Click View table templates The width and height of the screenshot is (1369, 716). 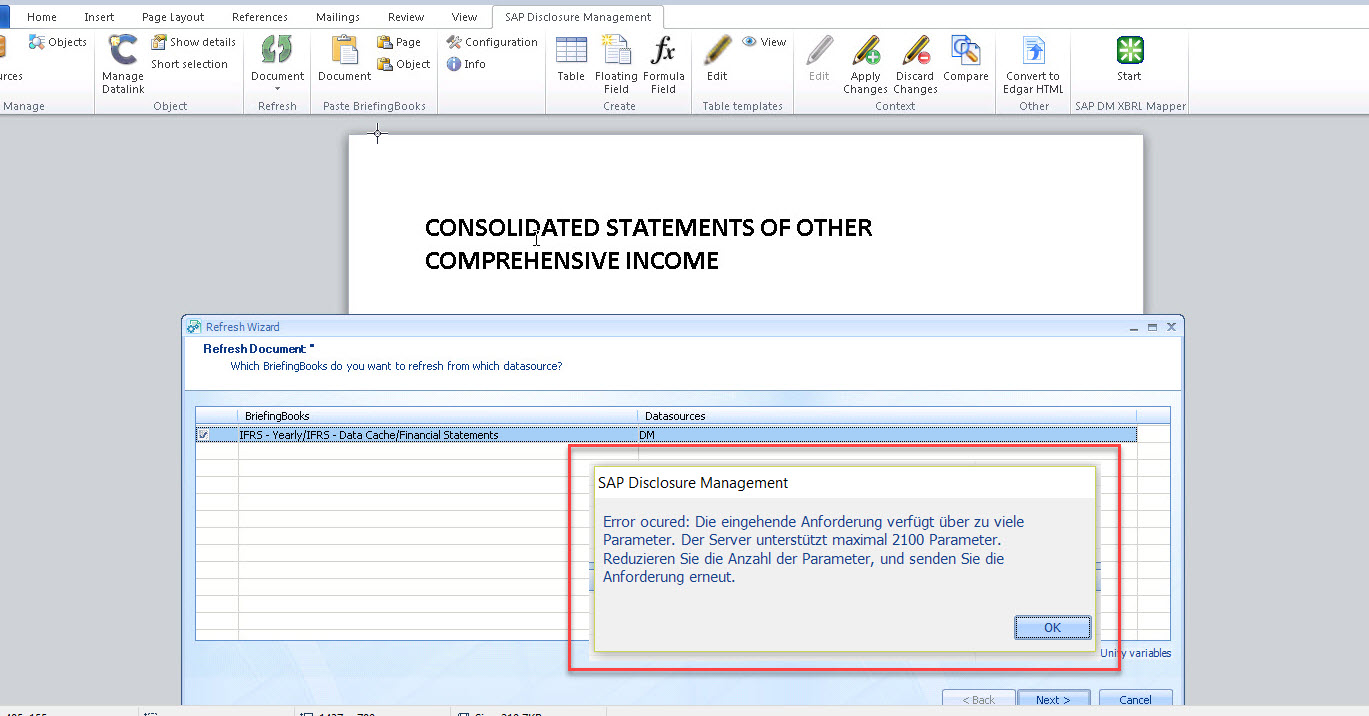pyautogui.click(x=764, y=42)
